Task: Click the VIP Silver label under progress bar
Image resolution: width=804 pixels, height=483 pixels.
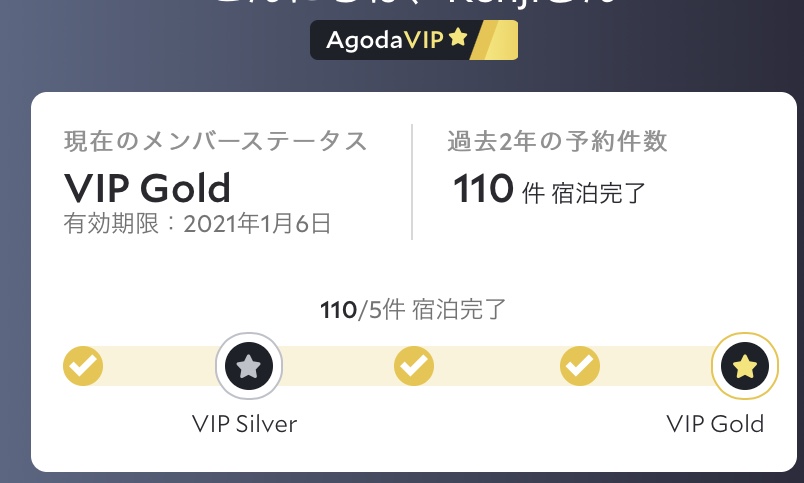Action: tap(244, 423)
